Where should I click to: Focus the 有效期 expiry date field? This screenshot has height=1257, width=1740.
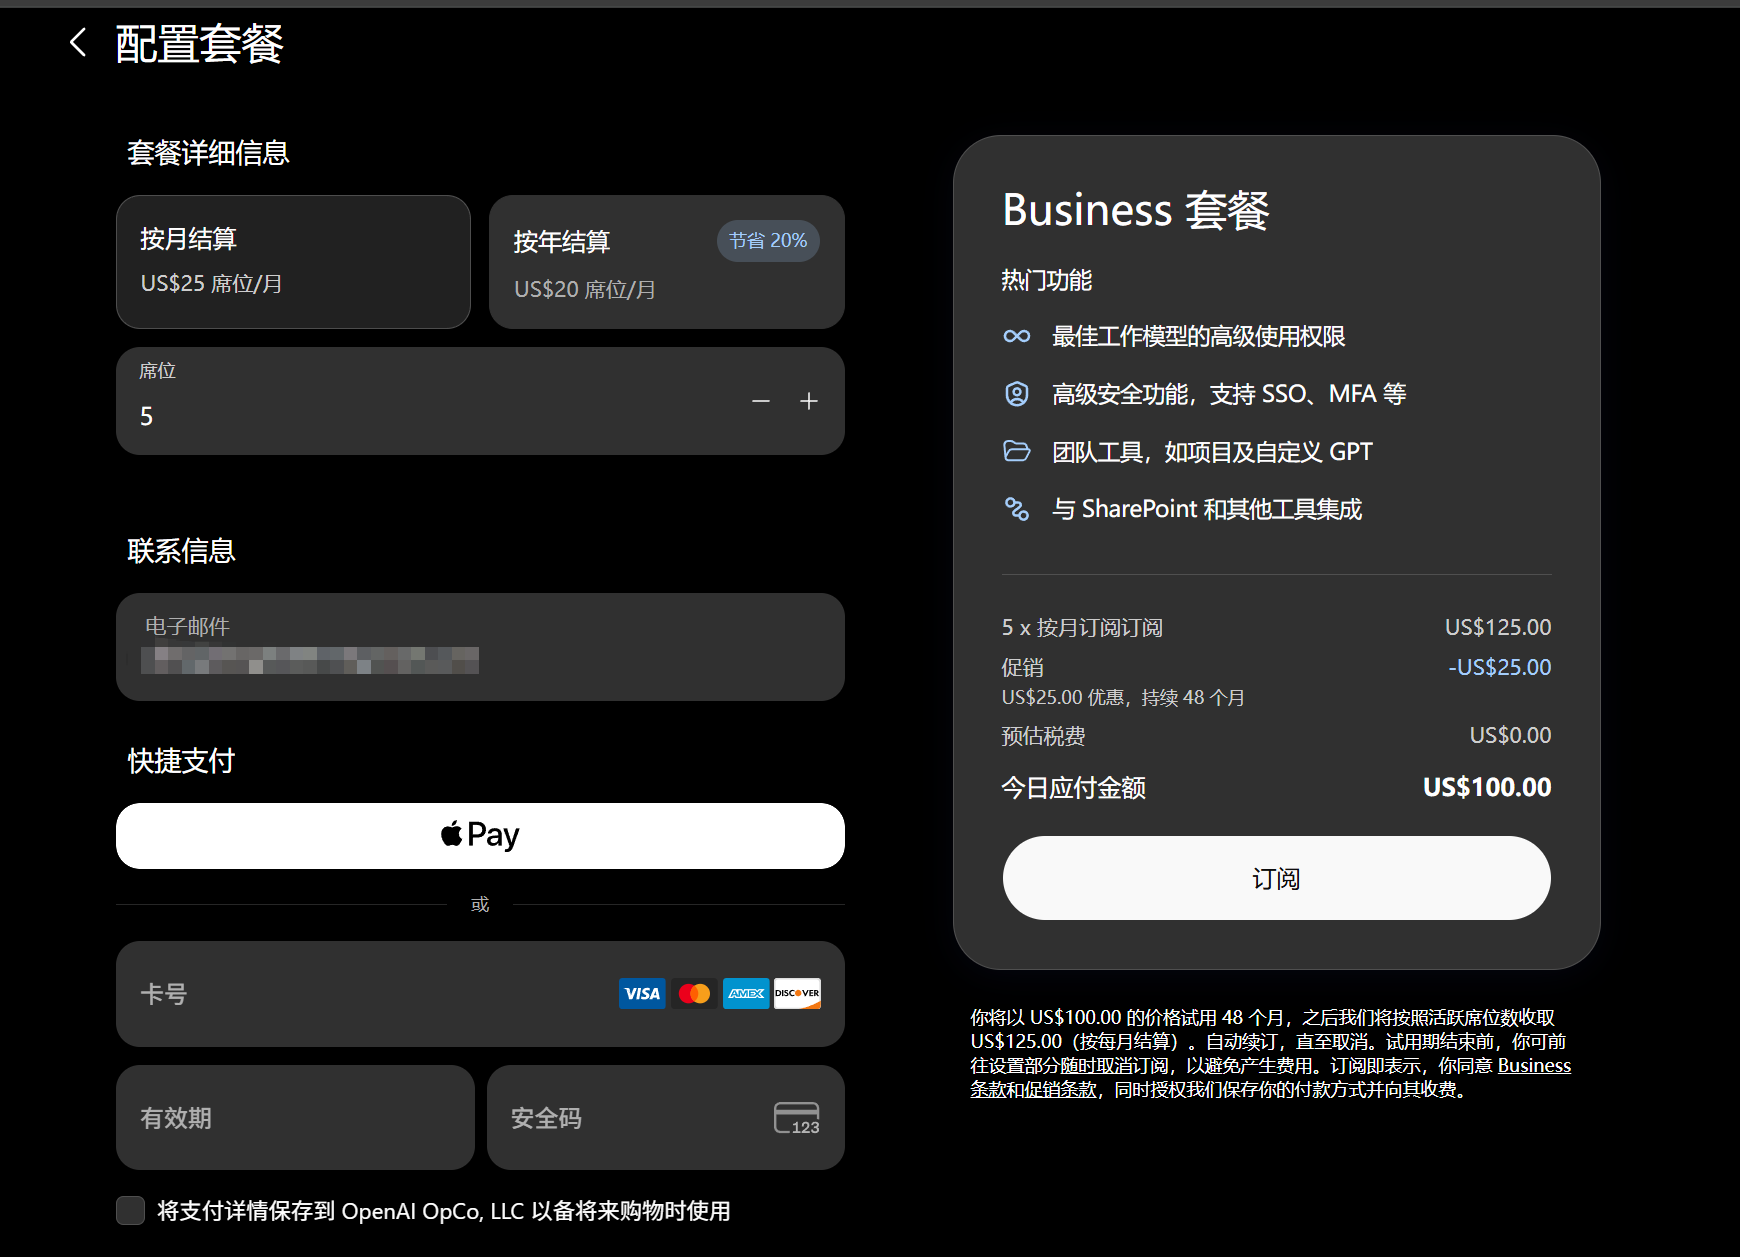(295, 1118)
